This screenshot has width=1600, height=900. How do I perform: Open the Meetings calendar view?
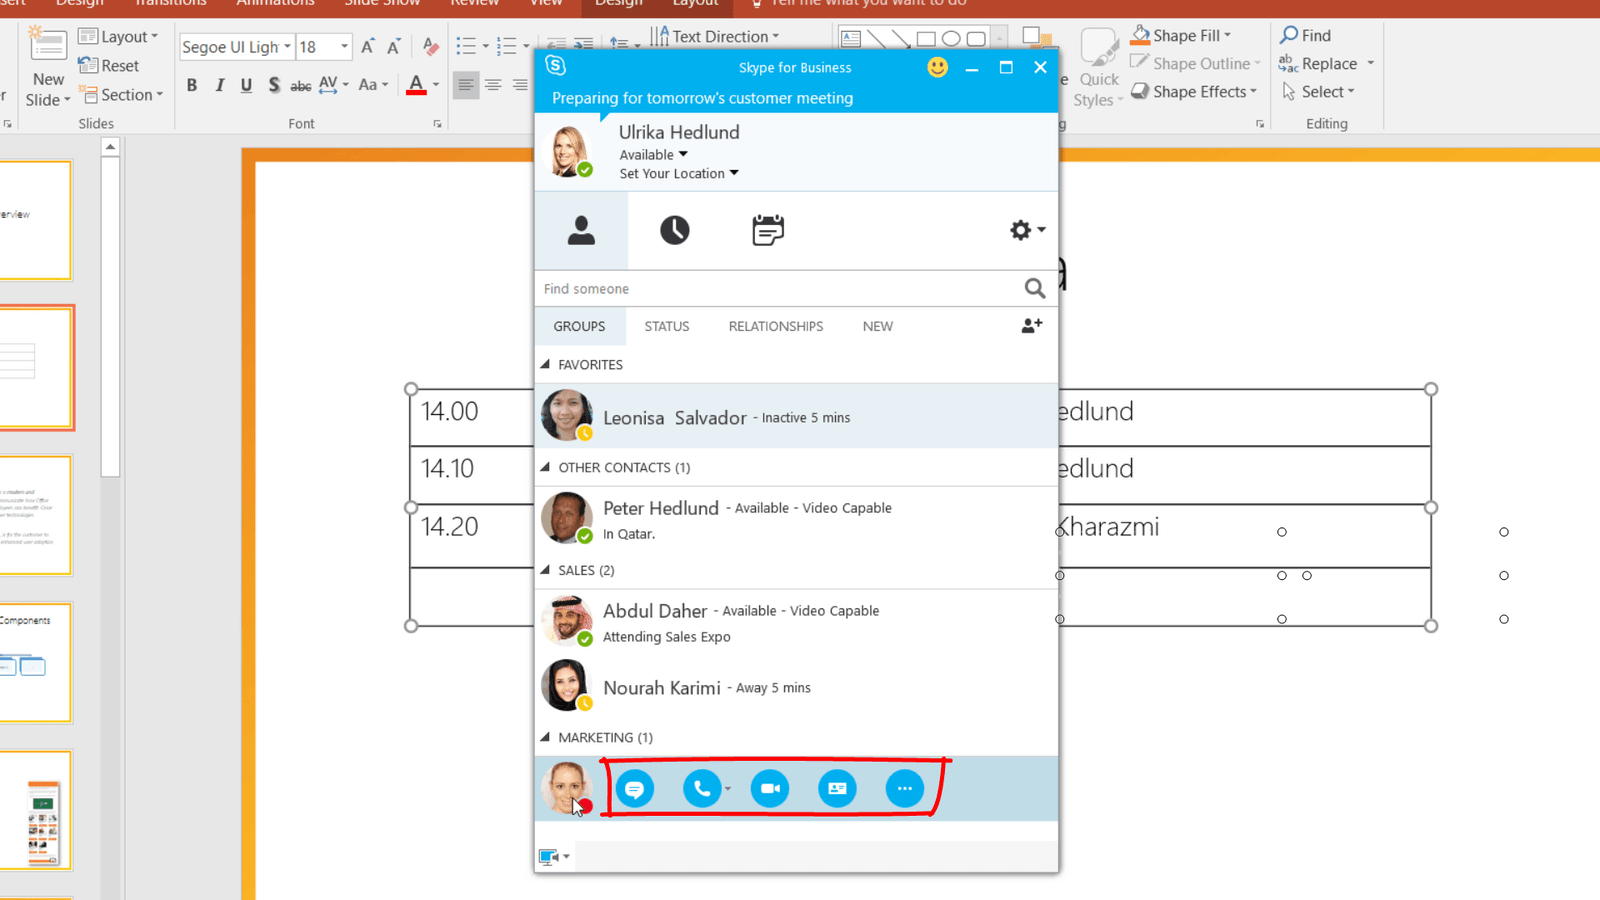point(767,230)
